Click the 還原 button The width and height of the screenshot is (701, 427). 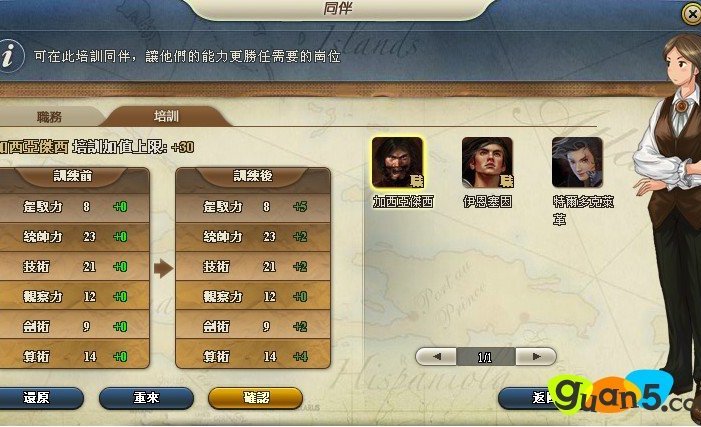coord(38,398)
